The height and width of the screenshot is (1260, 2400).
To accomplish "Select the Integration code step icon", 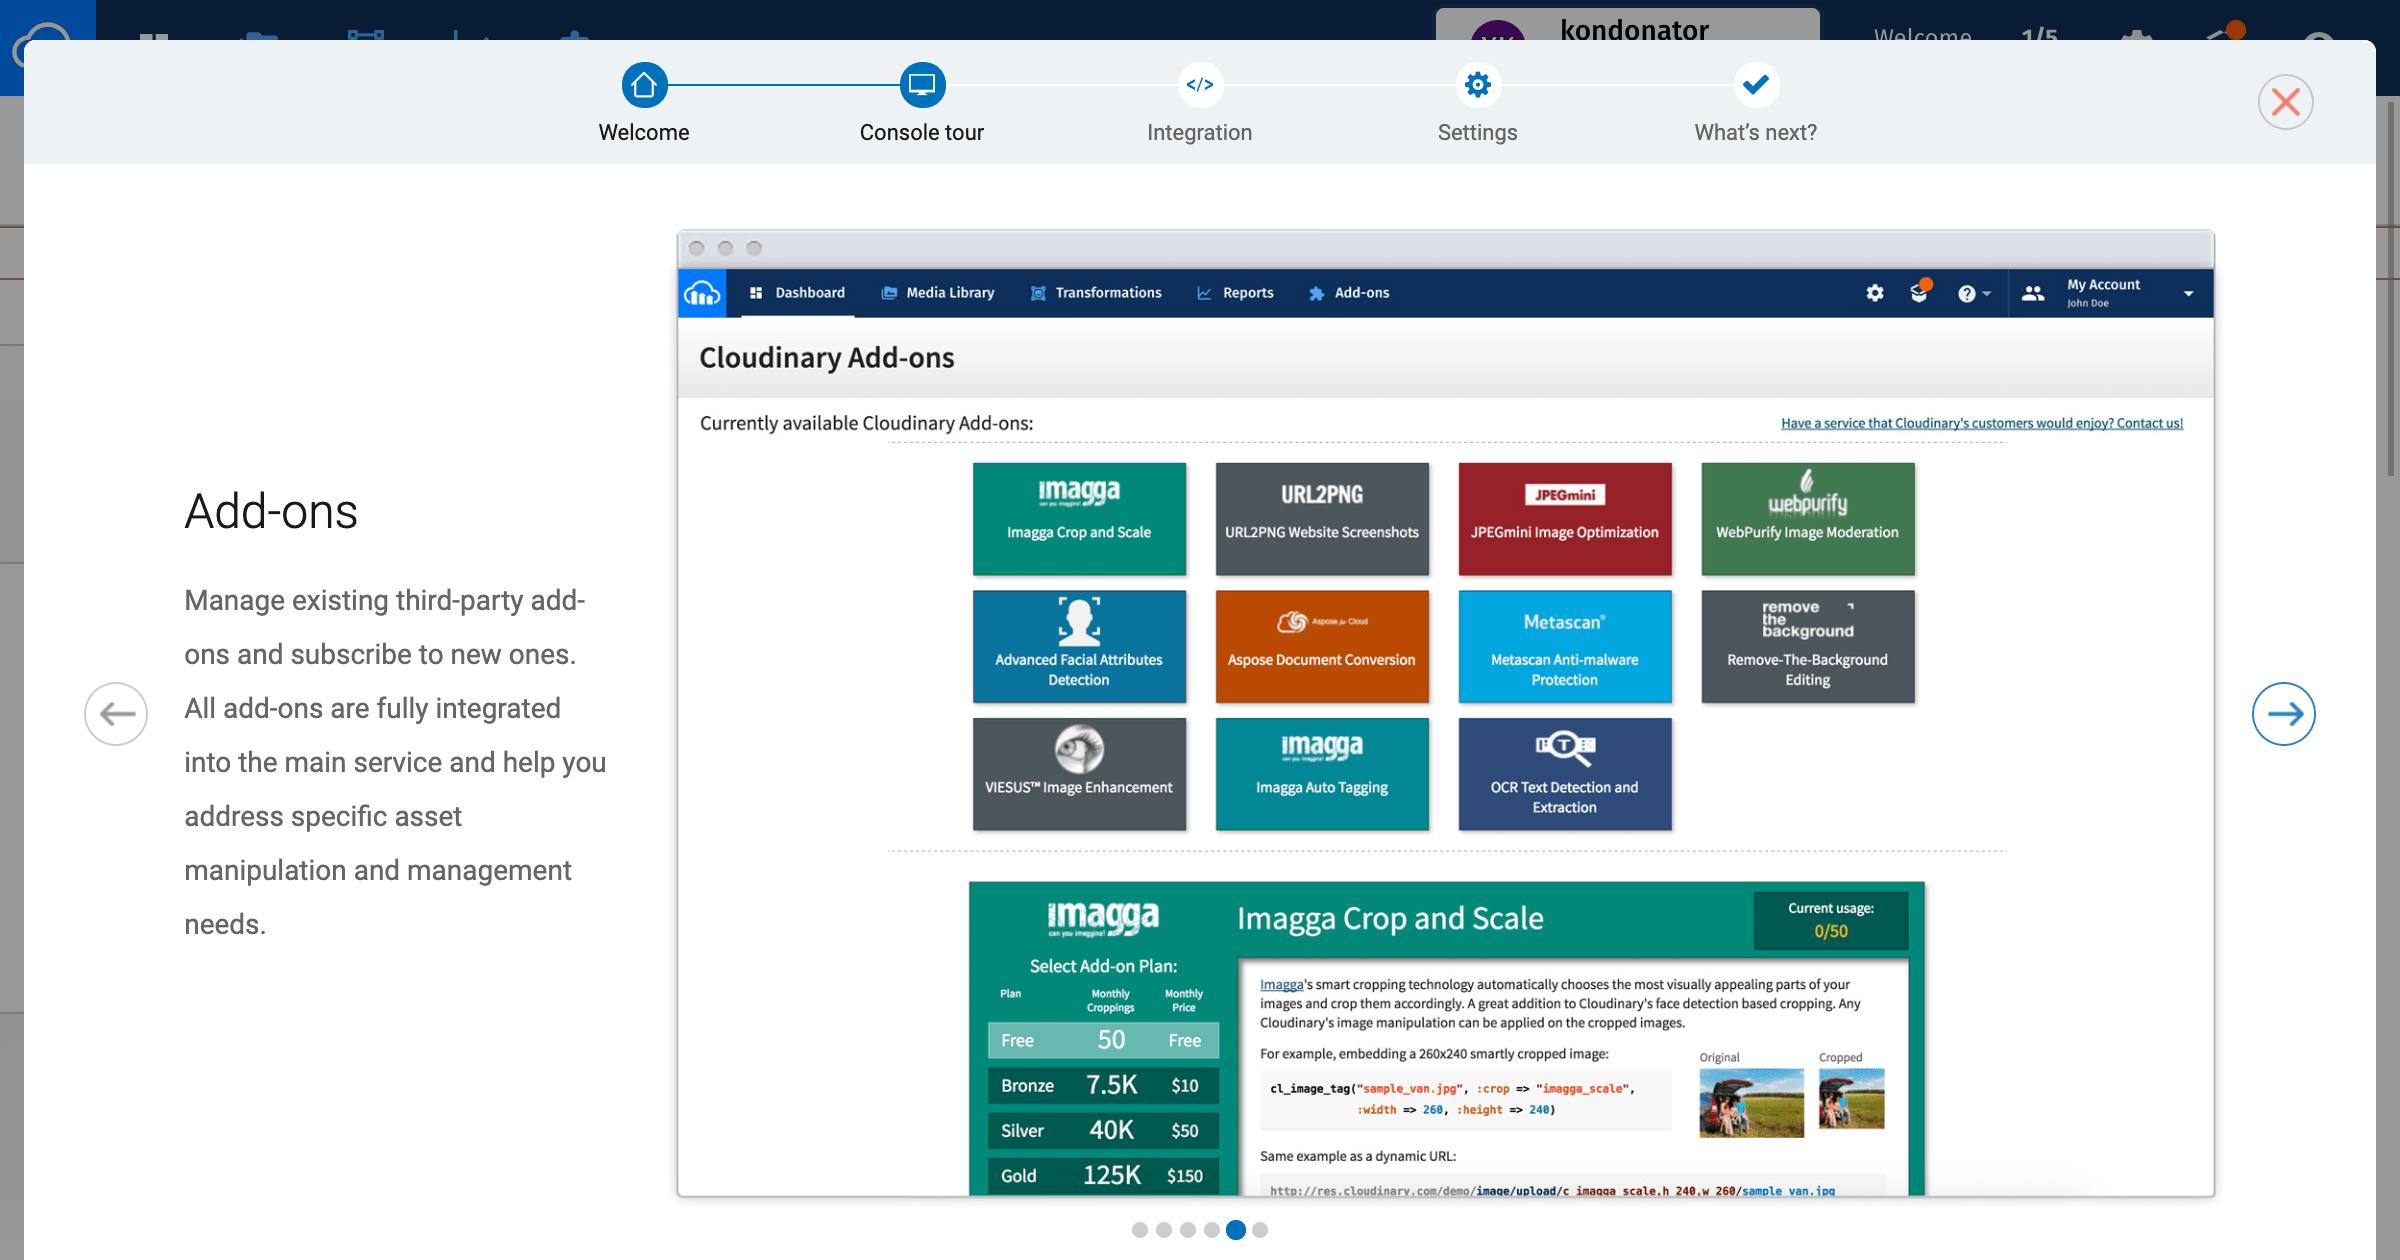I will click(1199, 85).
